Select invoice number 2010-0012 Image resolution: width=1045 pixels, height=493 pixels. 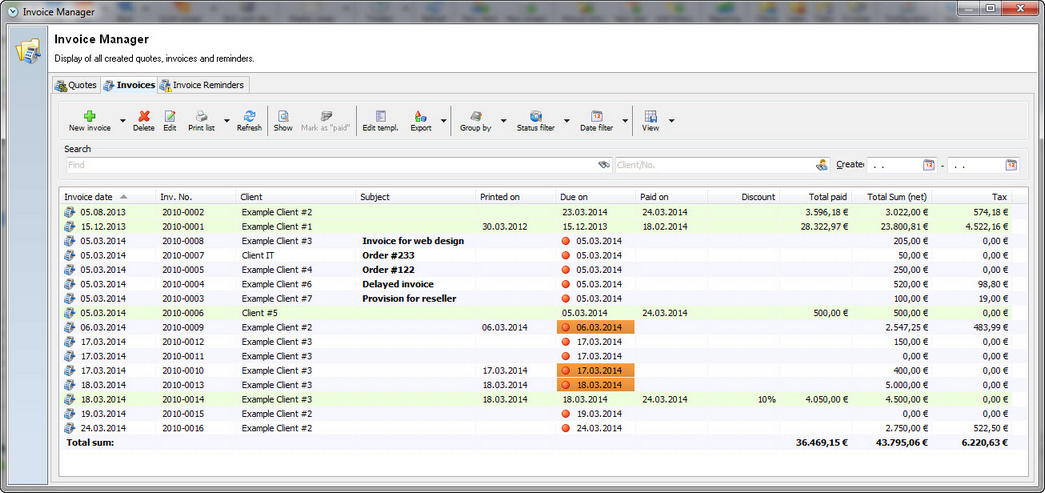[183, 342]
